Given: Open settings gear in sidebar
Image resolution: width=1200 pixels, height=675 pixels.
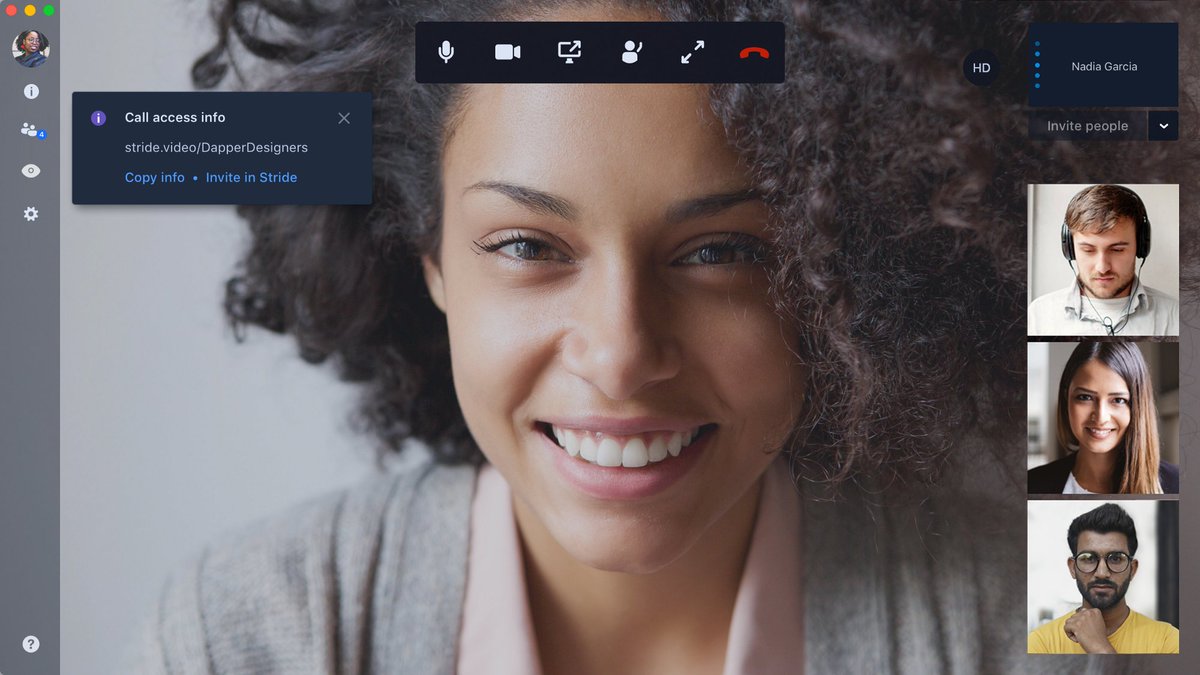Looking at the screenshot, I should coord(31,214).
